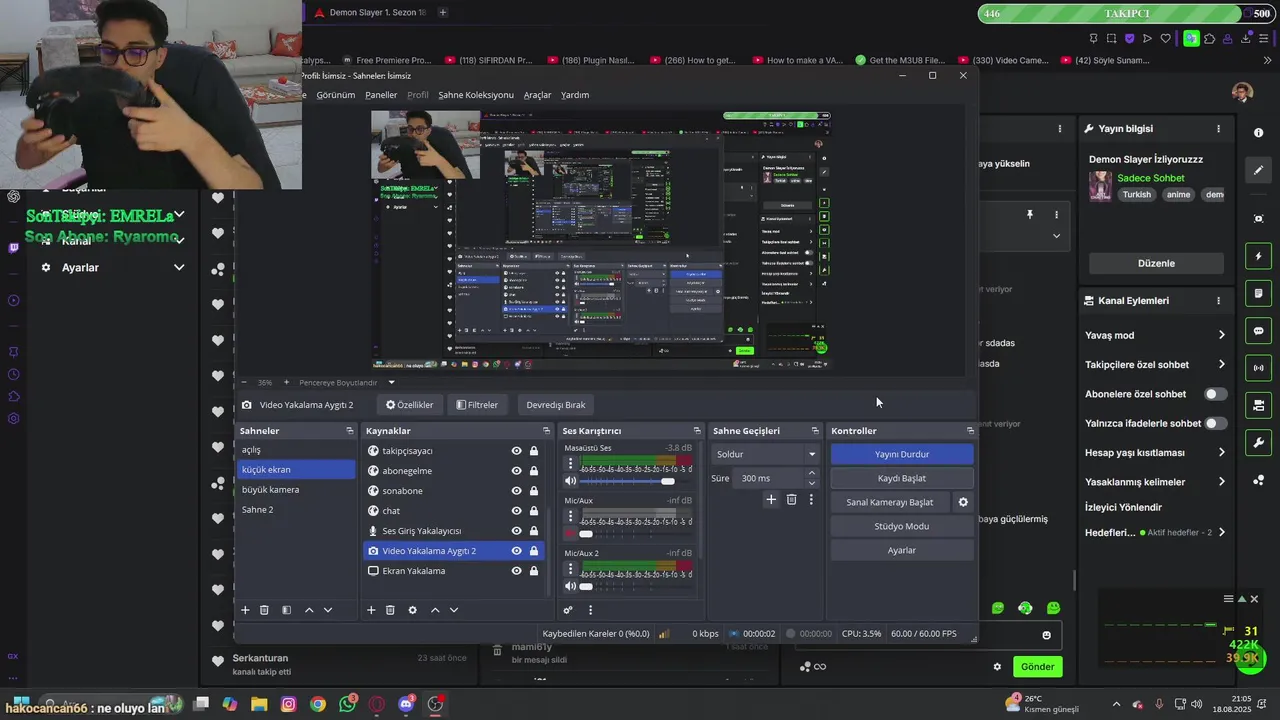
Task: Open advanced audio properties in Ses Karıştırıcı
Action: tap(568, 610)
